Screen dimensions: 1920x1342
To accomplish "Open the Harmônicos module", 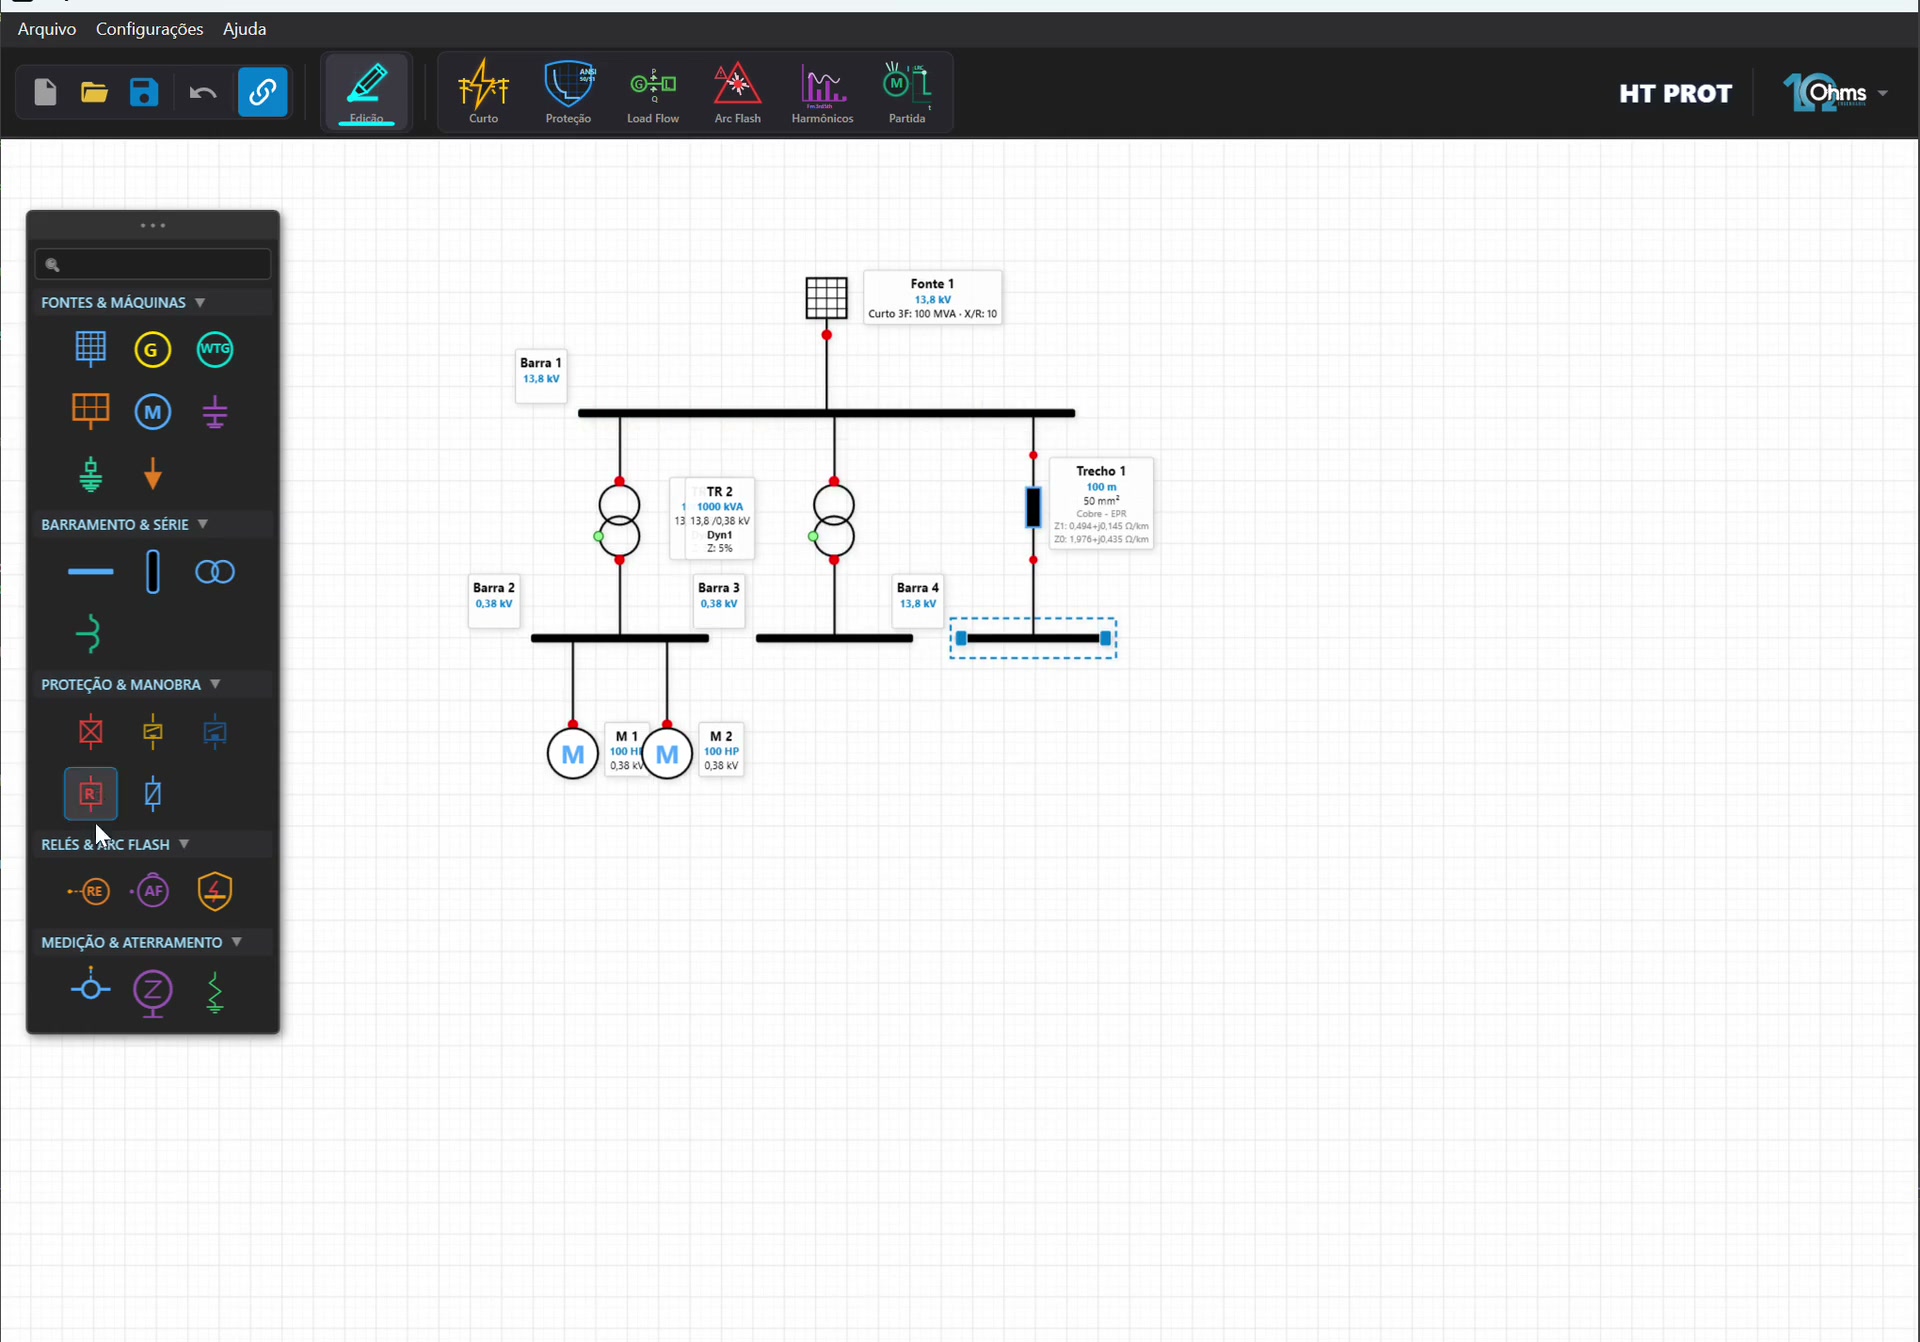I will 822,92.
